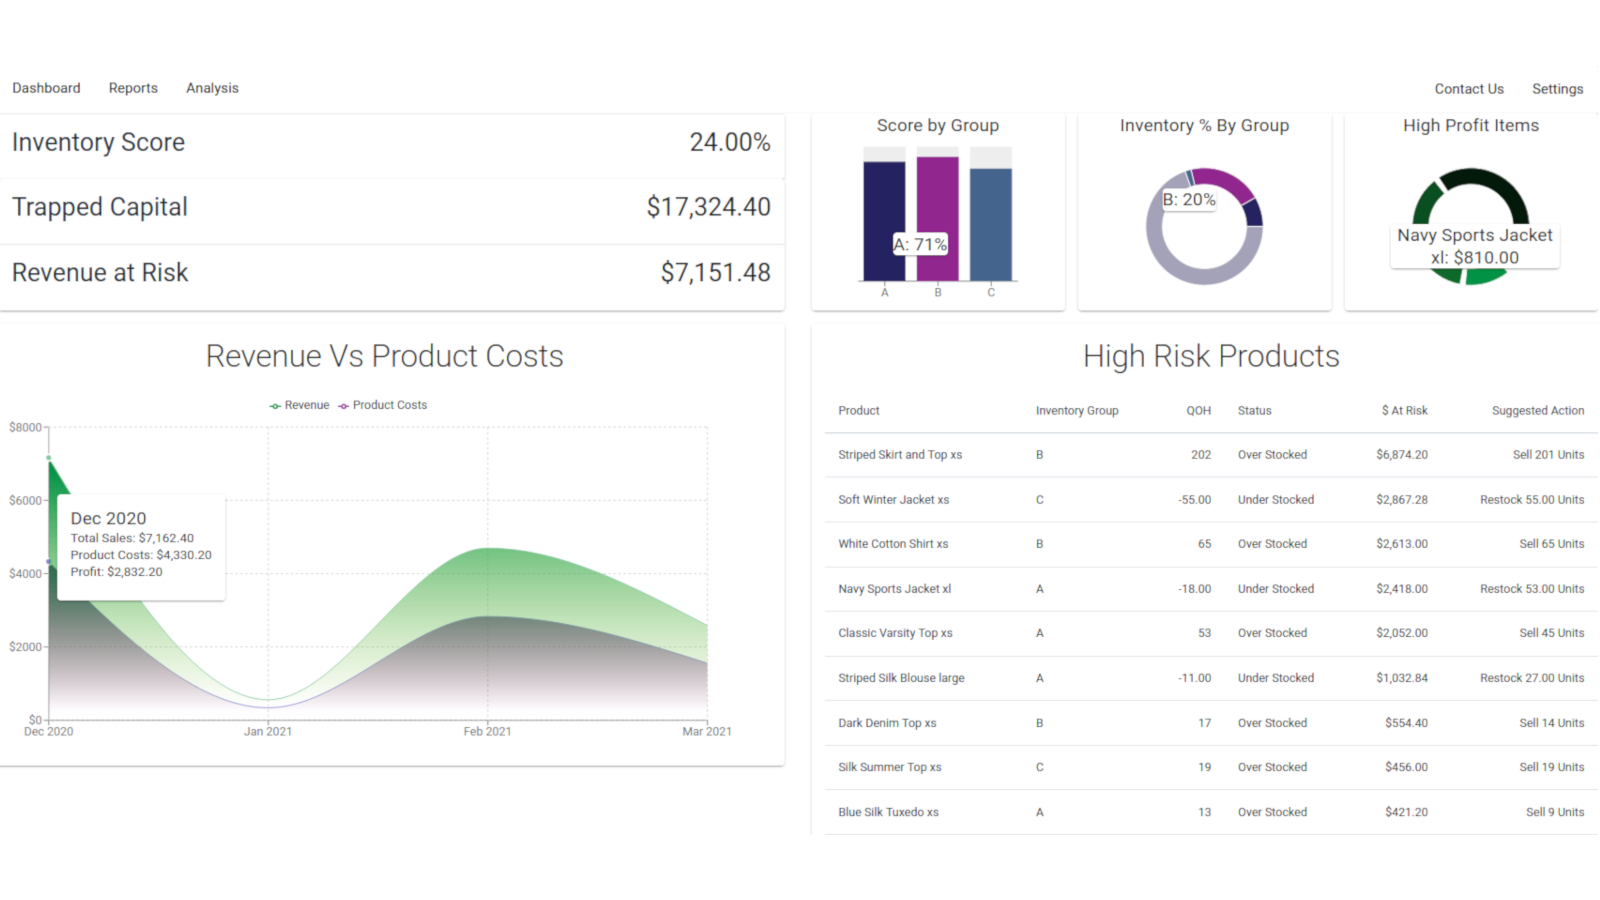Click the Inventory Score value 24.00%
The width and height of the screenshot is (1600, 900).
coord(730,142)
